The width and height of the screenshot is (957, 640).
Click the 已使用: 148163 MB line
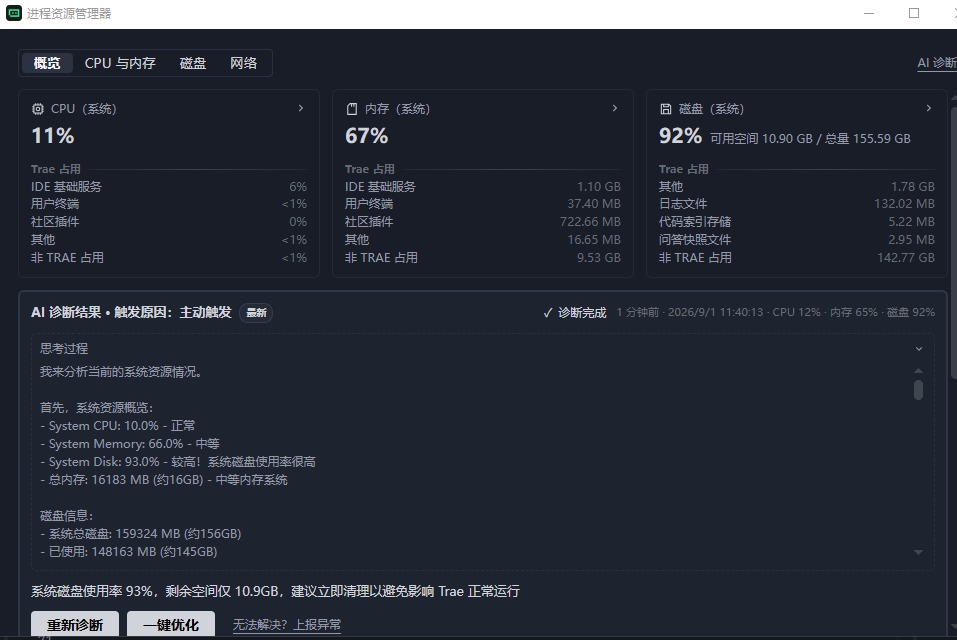(129, 552)
